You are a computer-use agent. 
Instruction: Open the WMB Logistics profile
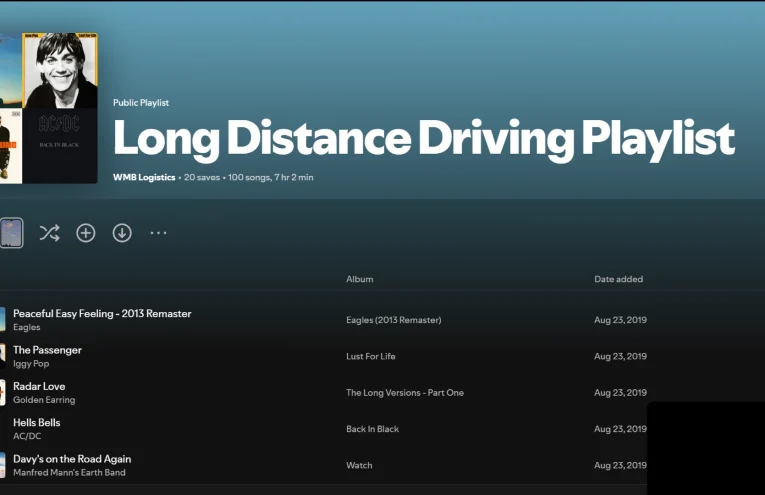(144, 177)
